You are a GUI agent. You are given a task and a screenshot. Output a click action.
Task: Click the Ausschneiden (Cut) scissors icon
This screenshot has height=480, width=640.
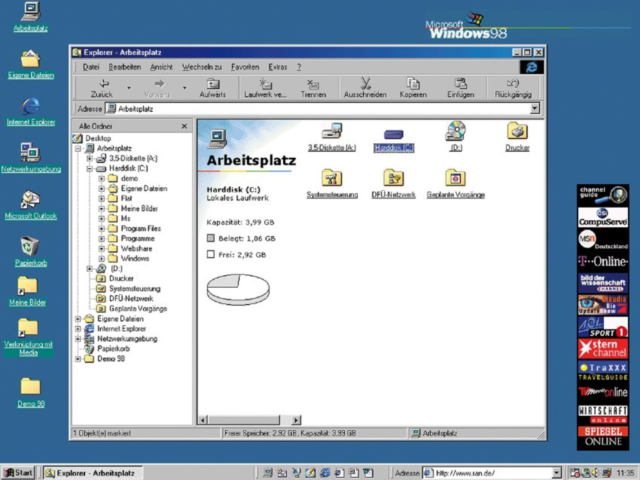pos(365,87)
